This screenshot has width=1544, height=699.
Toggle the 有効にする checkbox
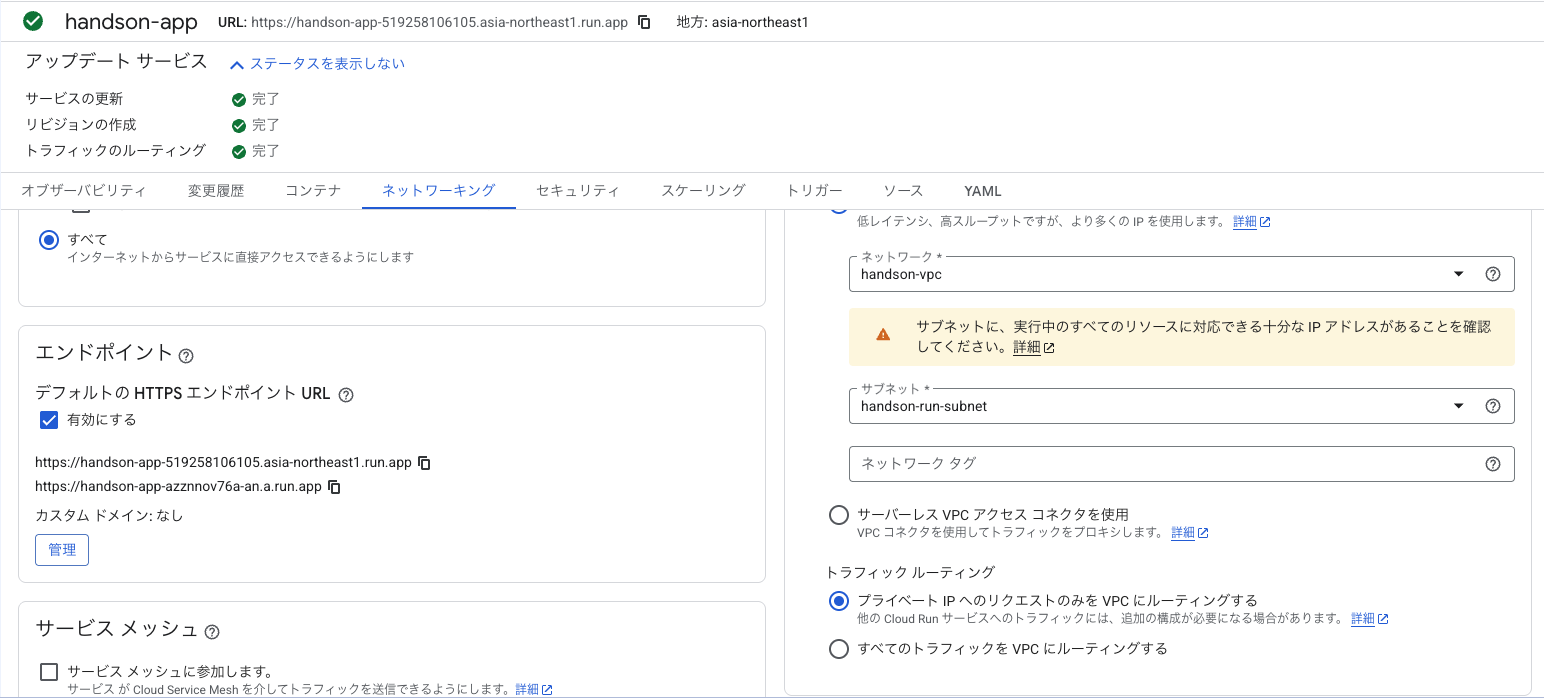48,420
